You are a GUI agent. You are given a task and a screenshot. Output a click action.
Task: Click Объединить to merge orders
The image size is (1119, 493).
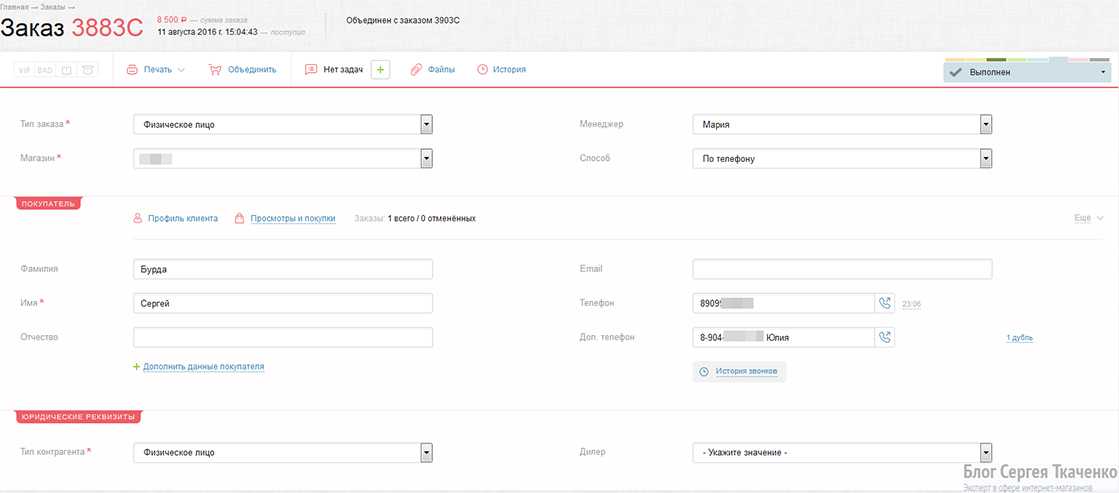coord(242,70)
